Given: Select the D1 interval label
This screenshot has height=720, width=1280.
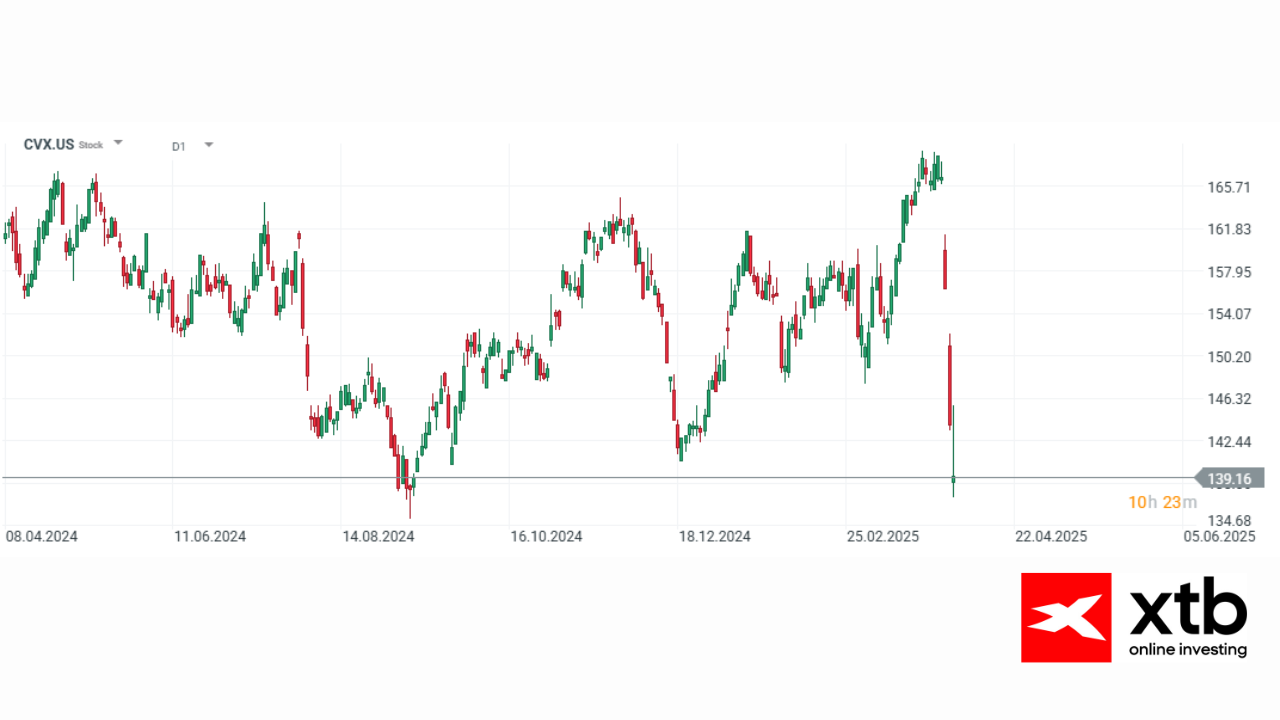Looking at the screenshot, I should click(179, 146).
